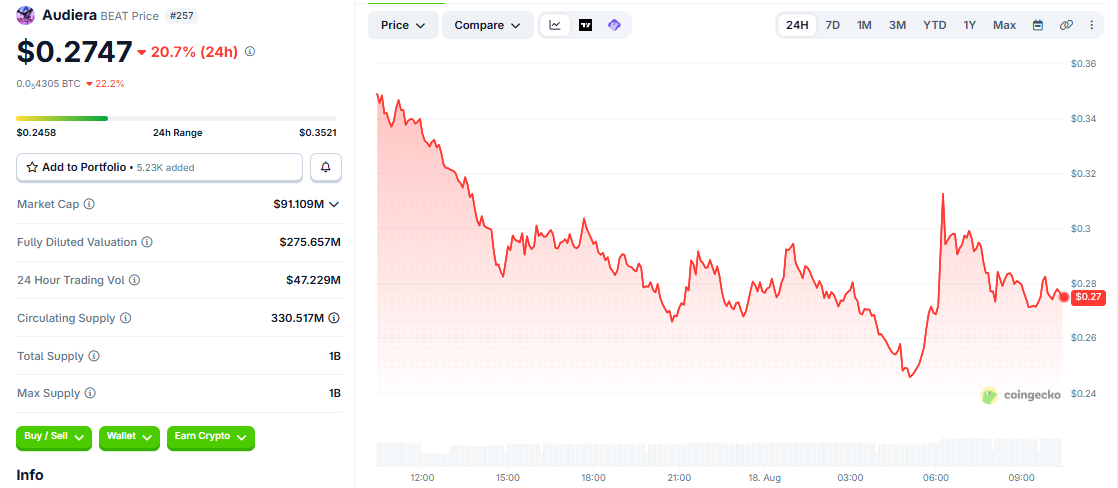The width and height of the screenshot is (1118, 488).
Task: Switch to the TradingView chart icon
Action: pos(585,25)
